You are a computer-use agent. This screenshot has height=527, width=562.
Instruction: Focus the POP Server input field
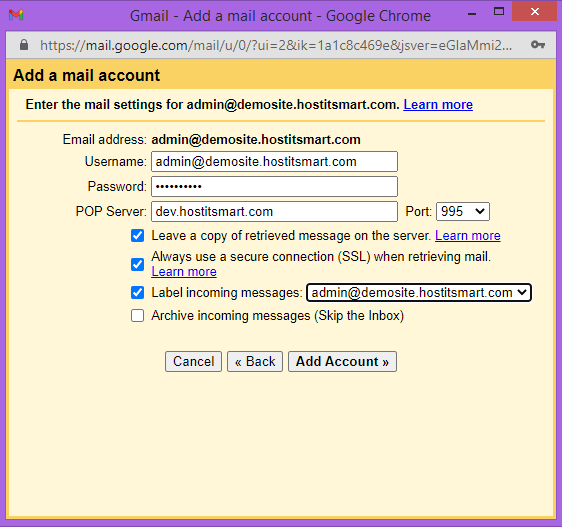pos(274,212)
